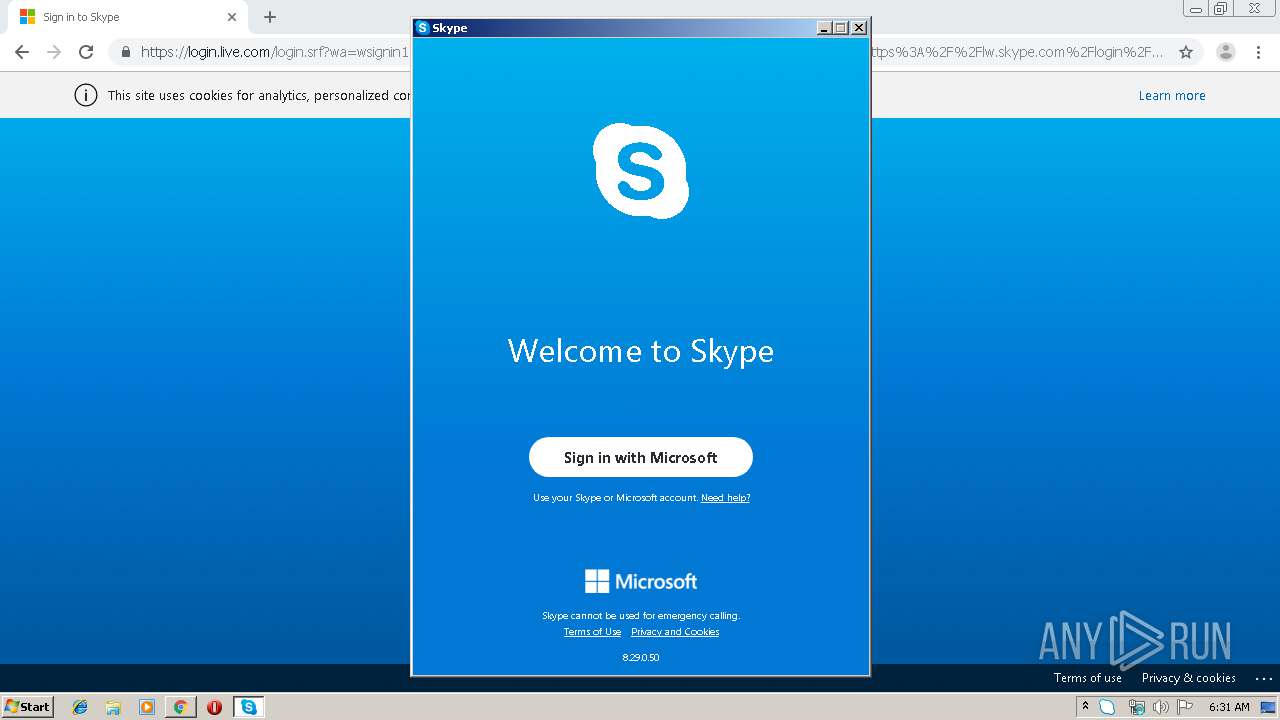Screen dimensions: 1280x720
Task: Open Opera from the taskbar
Action: pos(214,707)
